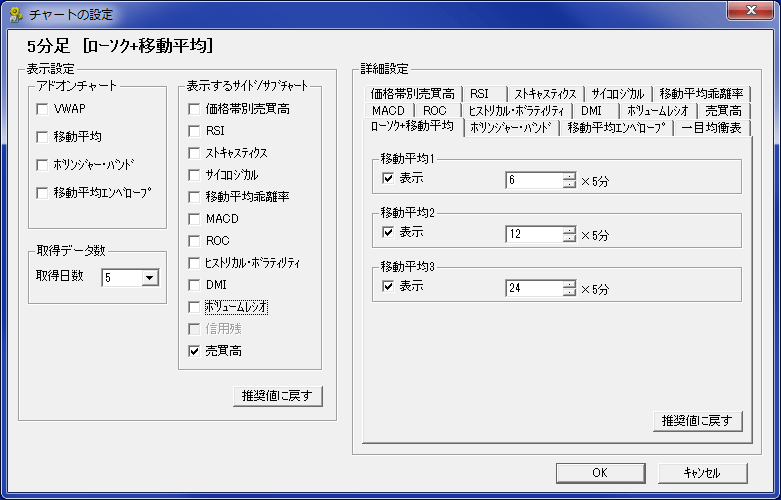Toggle the MACD subchart checkbox
The image size is (781, 500).
tap(195, 219)
